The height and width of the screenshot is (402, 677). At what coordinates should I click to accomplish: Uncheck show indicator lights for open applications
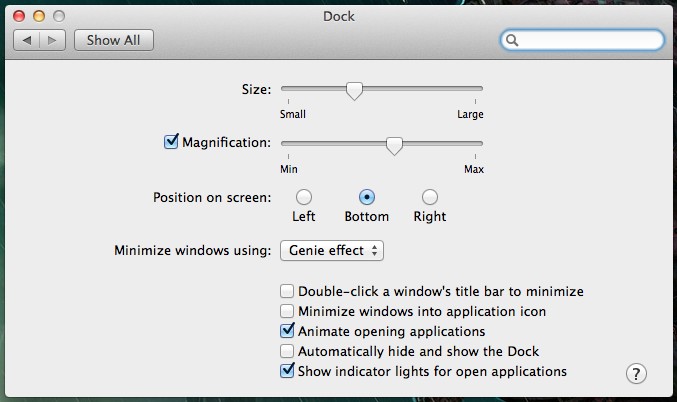[287, 370]
